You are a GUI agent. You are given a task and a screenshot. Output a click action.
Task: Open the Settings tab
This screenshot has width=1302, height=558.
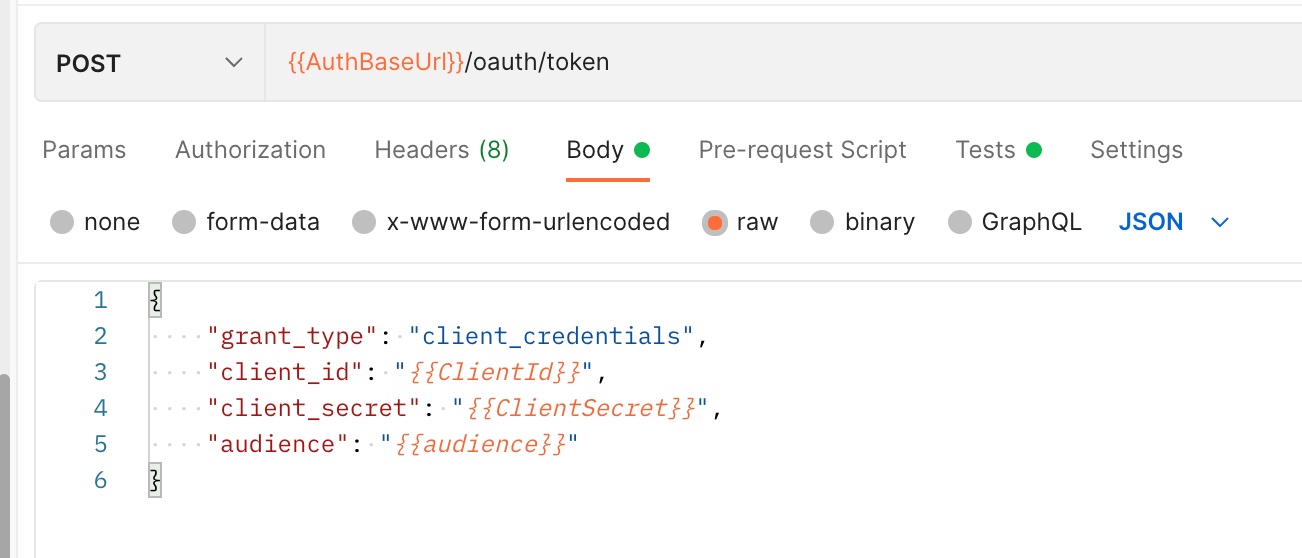point(1136,150)
